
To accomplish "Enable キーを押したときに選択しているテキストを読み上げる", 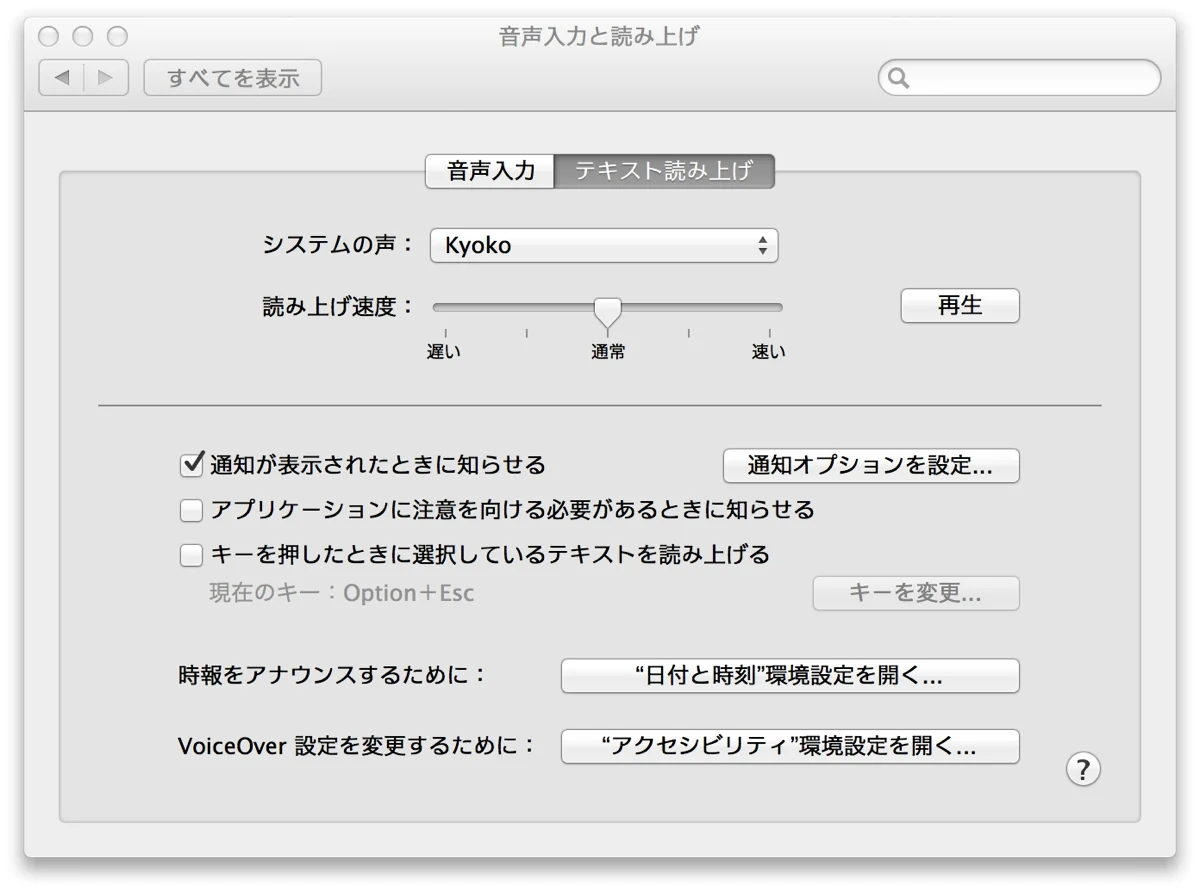I will coord(191,555).
